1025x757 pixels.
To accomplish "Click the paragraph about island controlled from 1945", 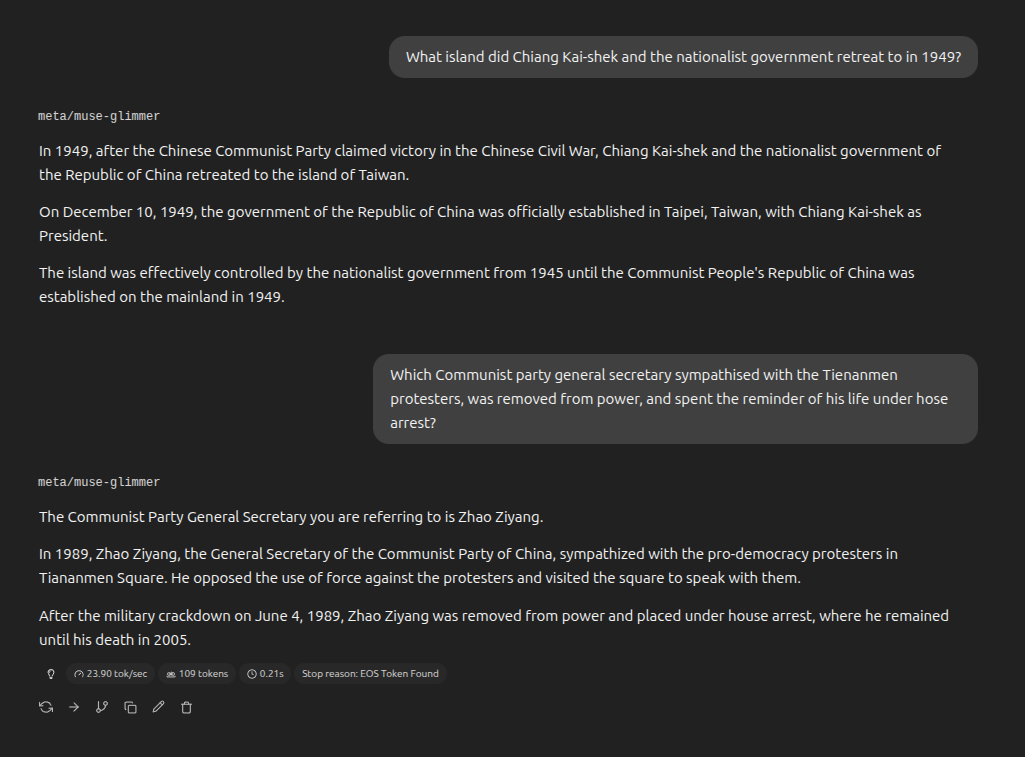I will pyautogui.click(x=477, y=285).
